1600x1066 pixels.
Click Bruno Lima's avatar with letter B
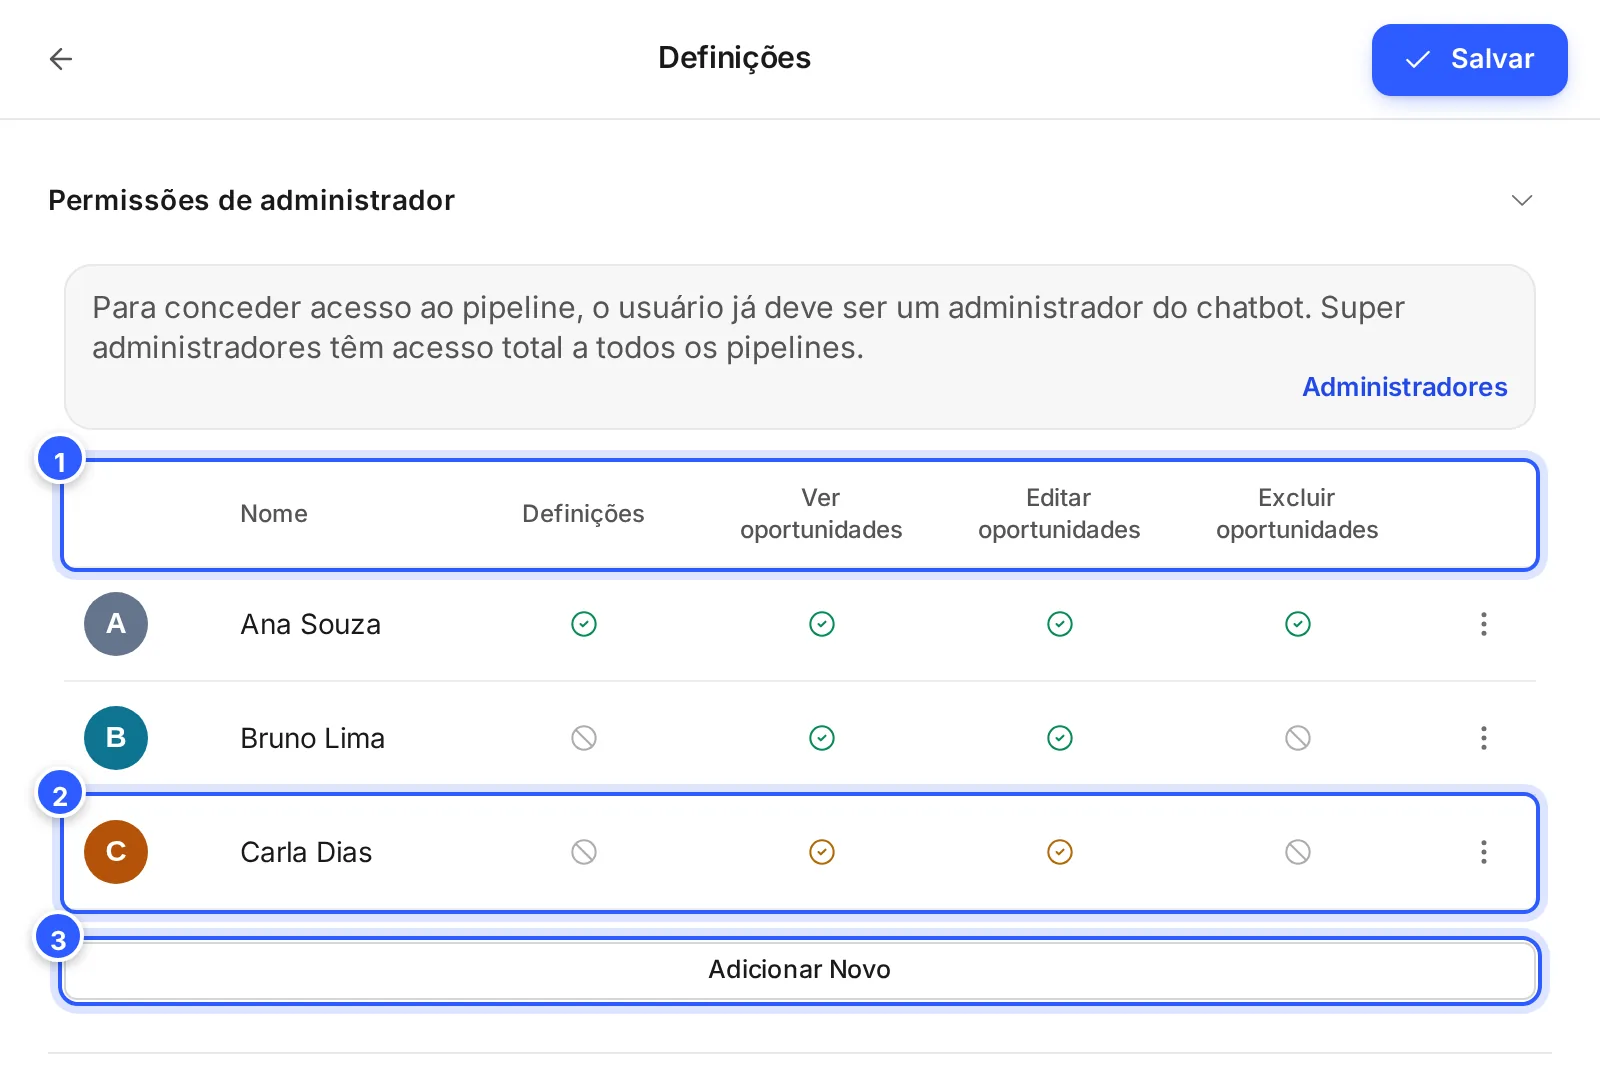pos(116,738)
